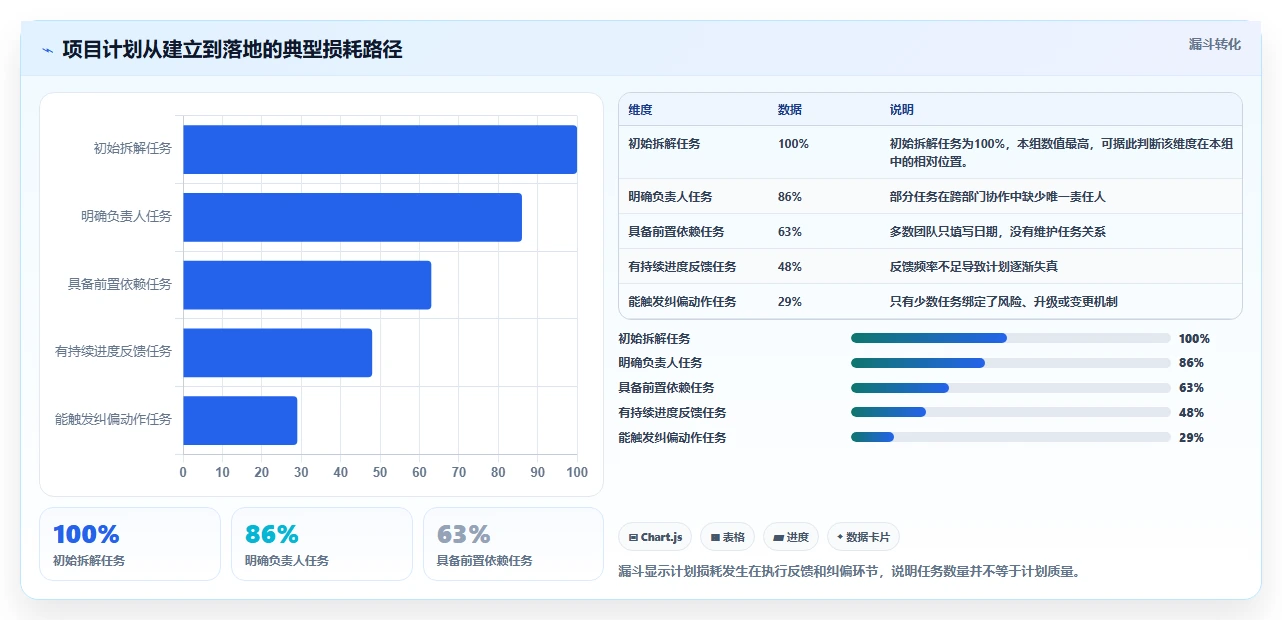Click the 29% label beside progress list
The height and width of the screenshot is (620, 1282).
coord(1191,438)
